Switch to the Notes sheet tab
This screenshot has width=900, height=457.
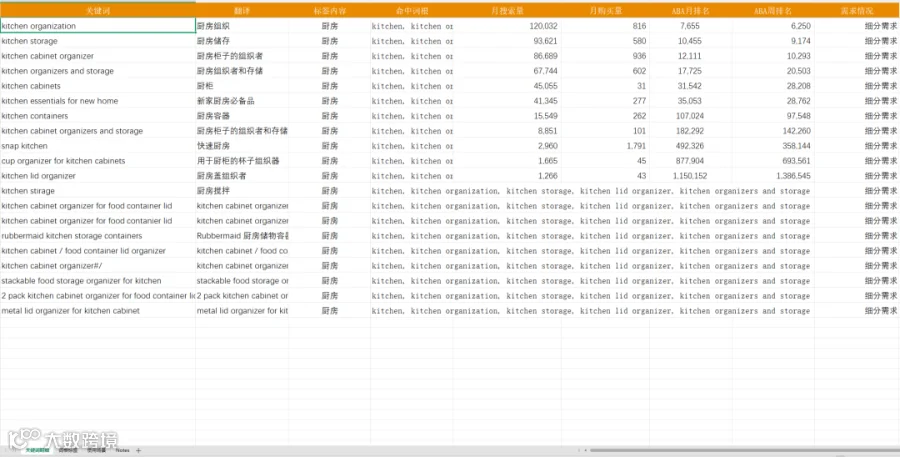point(122,451)
